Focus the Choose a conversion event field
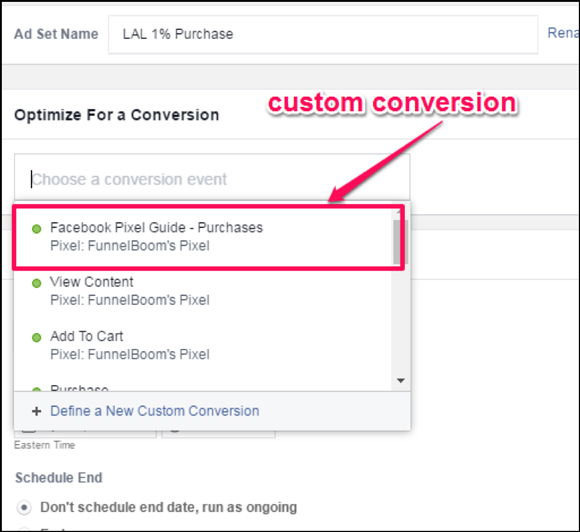Image resolution: width=580 pixels, height=532 pixels. click(x=212, y=178)
